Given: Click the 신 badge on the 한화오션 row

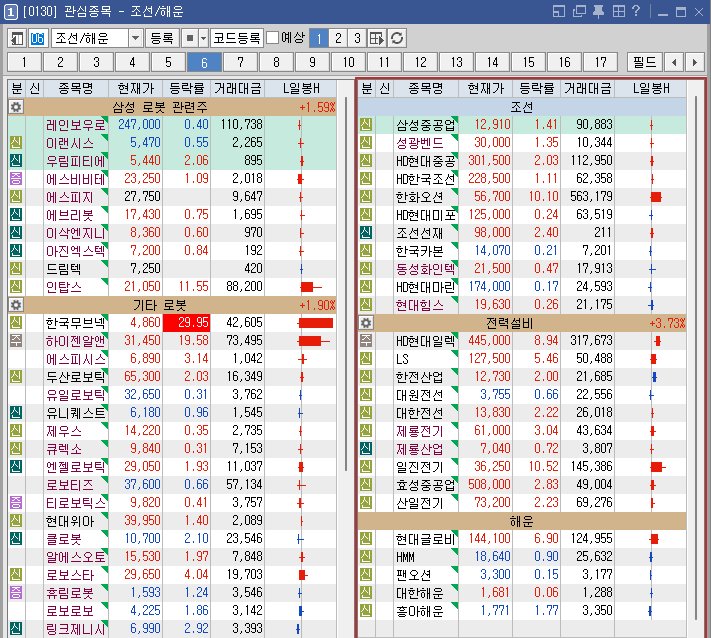Looking at the screenshot, I should [x=366, y=196].
